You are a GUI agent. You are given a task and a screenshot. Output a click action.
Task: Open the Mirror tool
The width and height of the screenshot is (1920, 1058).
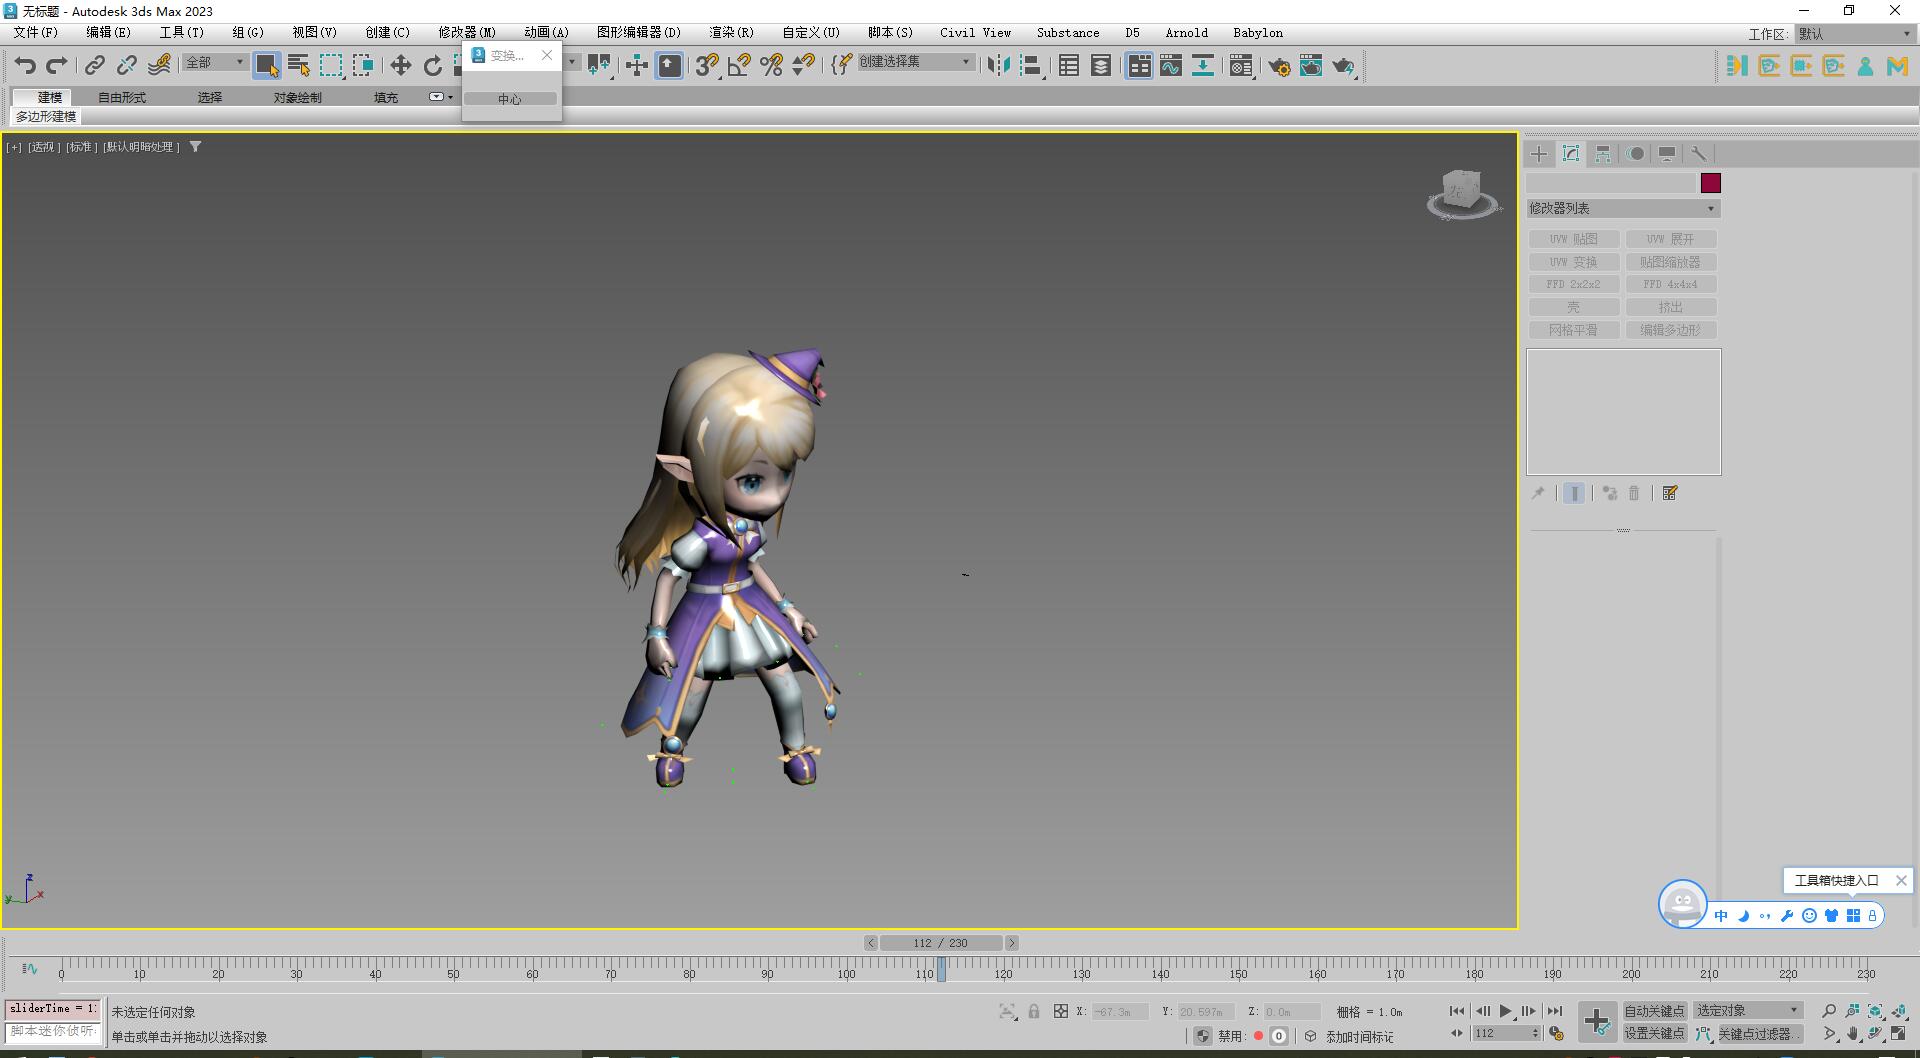(997, 66)
